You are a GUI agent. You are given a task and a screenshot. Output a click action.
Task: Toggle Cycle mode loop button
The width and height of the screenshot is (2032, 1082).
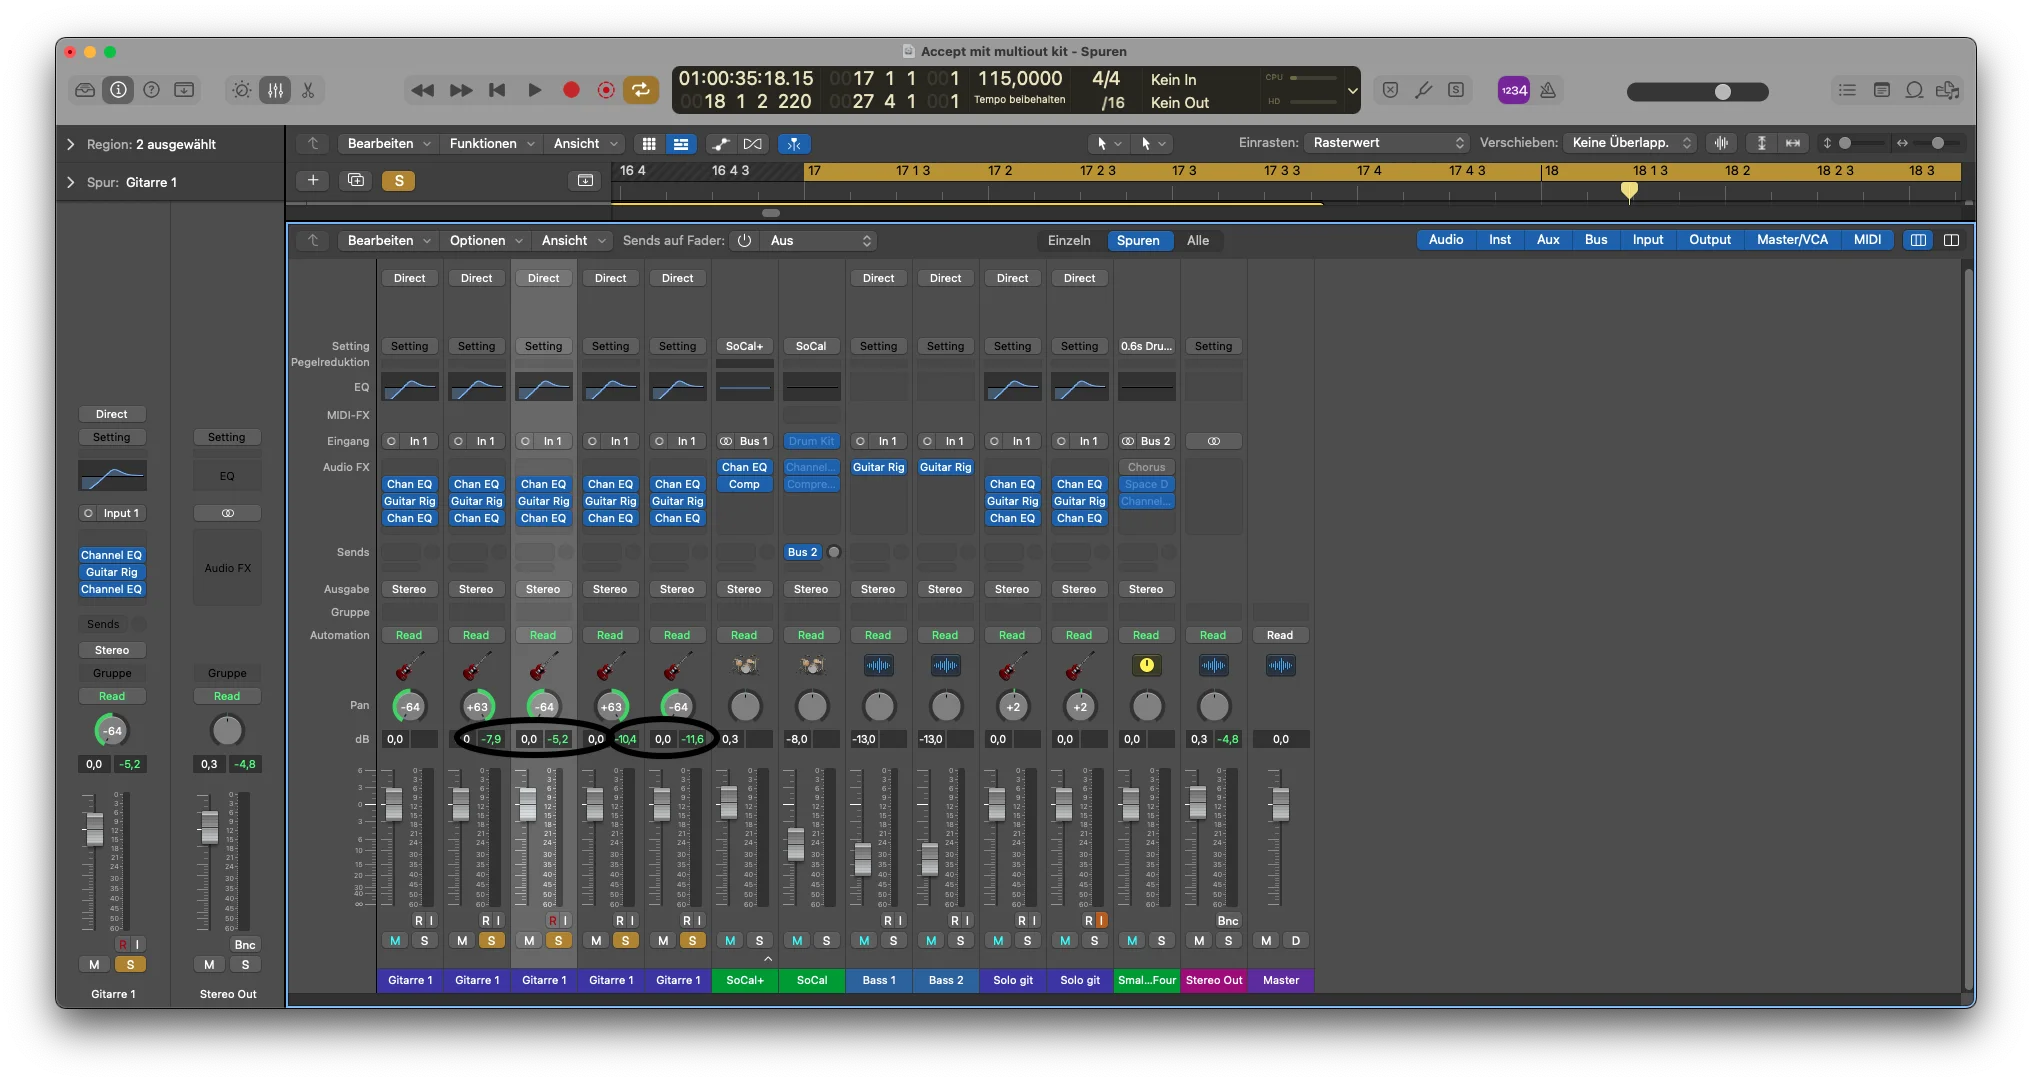click(x=641, y=90)
